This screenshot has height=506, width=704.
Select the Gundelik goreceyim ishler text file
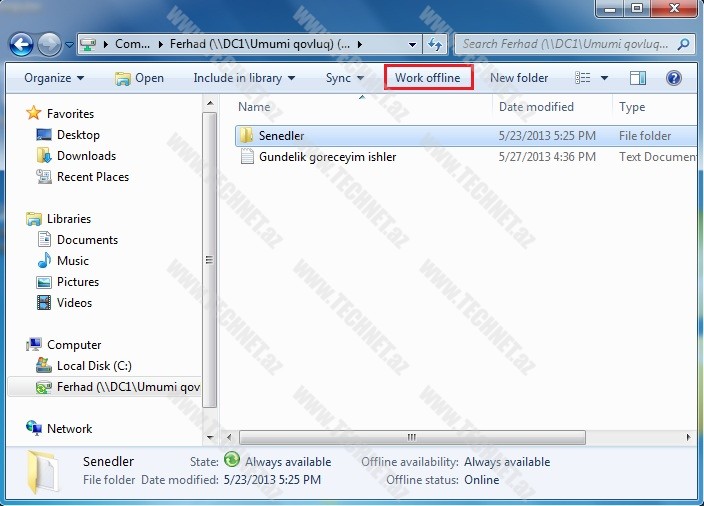click(327, 157)
